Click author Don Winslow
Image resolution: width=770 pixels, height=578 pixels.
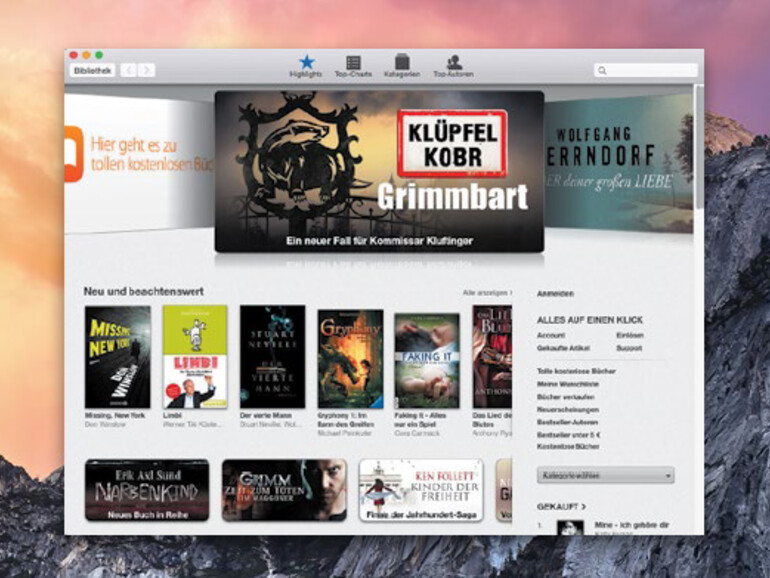tap(105, 424)
